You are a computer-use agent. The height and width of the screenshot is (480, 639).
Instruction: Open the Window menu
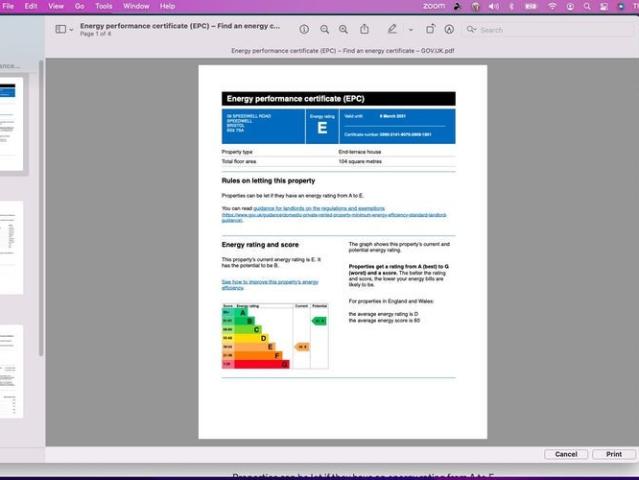coord(136,6)
